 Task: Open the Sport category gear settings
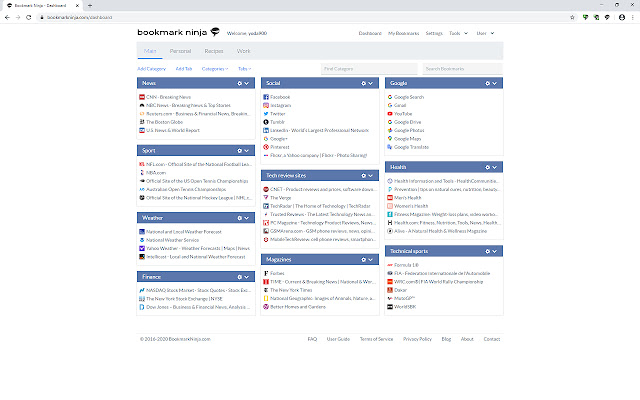click(x=240, y=151)
